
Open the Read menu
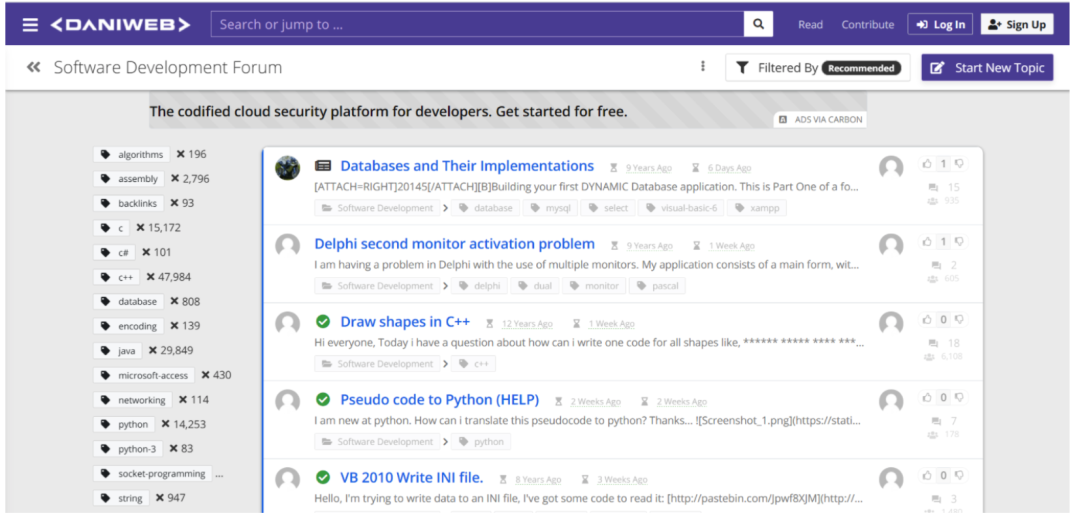tap(810, 25)
